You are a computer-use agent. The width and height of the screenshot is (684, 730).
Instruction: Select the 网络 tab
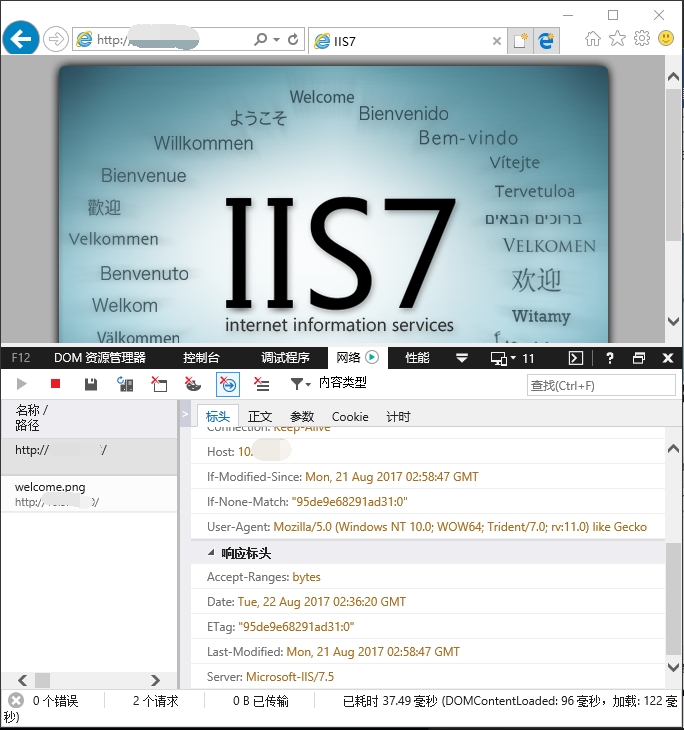click(x=357, y=358)
